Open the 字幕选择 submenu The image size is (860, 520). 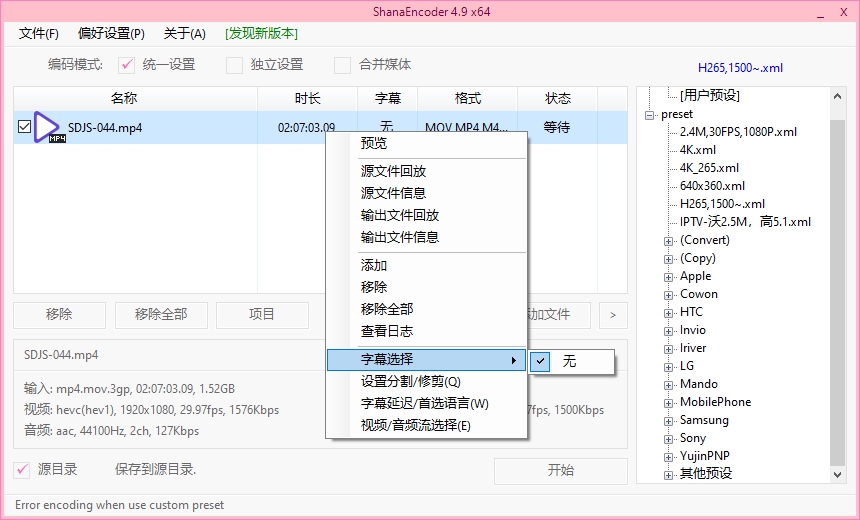coord(426,360)
